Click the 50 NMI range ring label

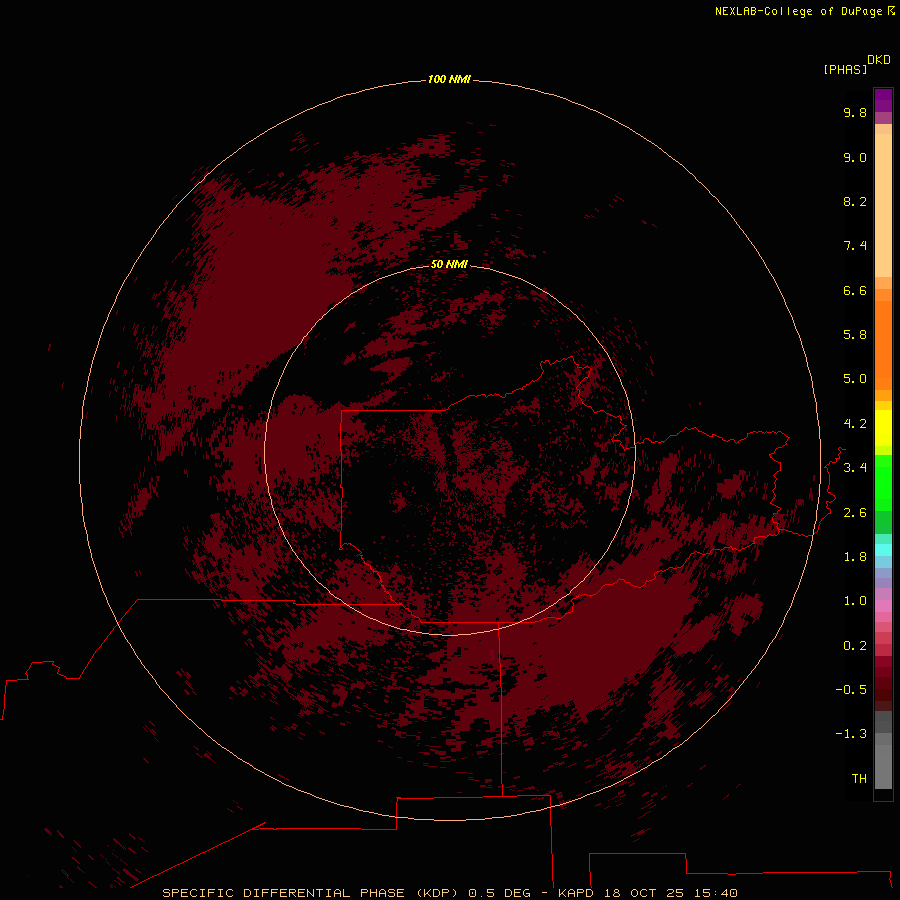point(449,264)
